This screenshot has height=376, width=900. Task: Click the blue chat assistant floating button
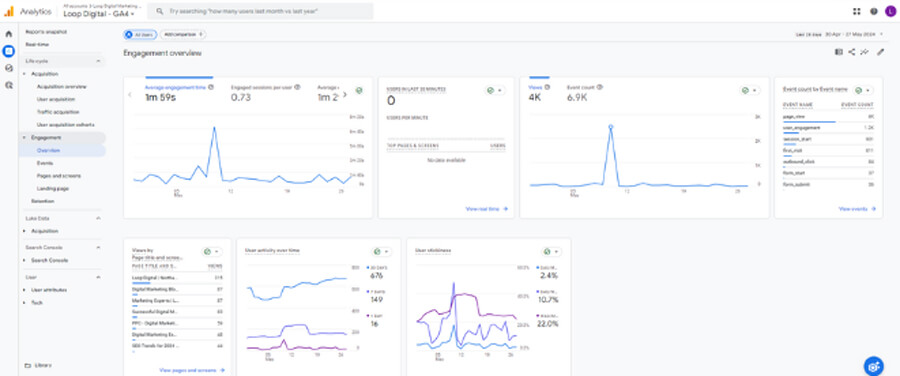874,366
